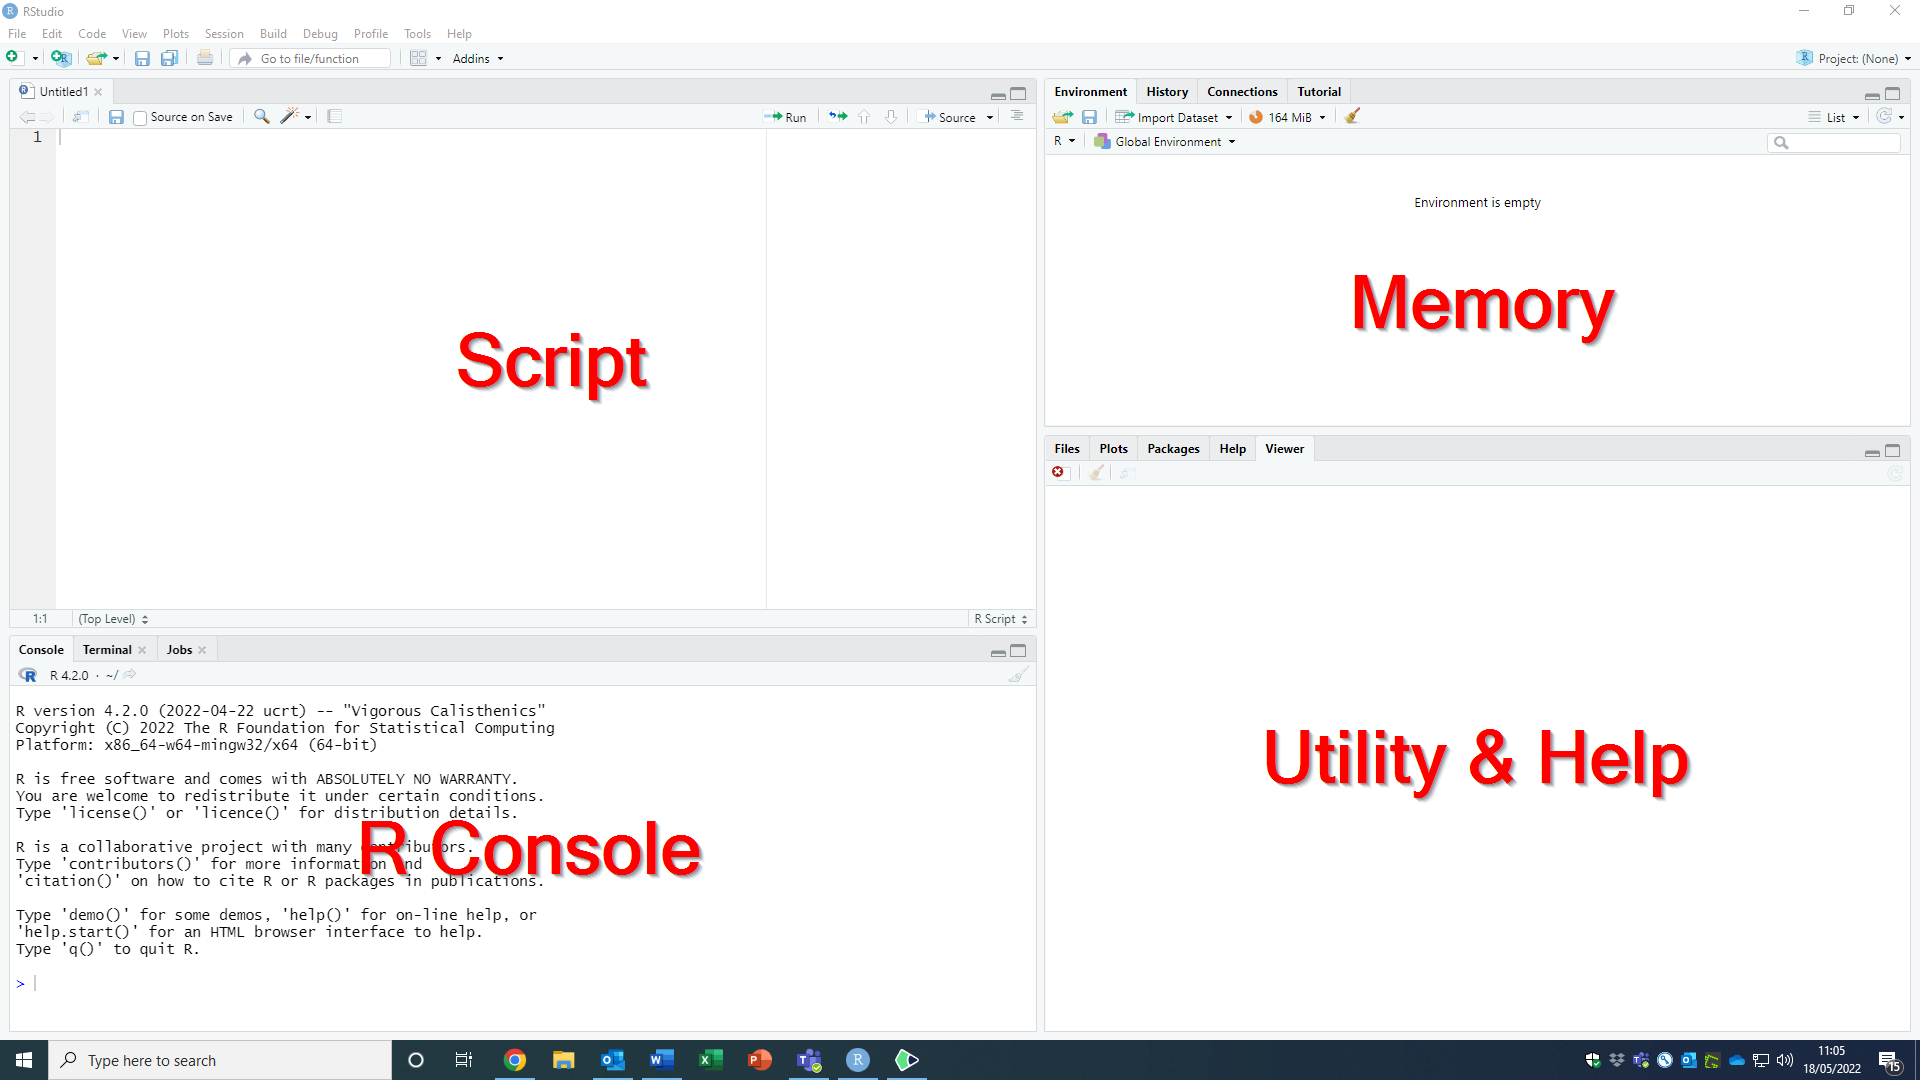This screenshot has height=1080, width=1920.
Task: Load a workspace in the Environment pane
Action: point(1063,117)
